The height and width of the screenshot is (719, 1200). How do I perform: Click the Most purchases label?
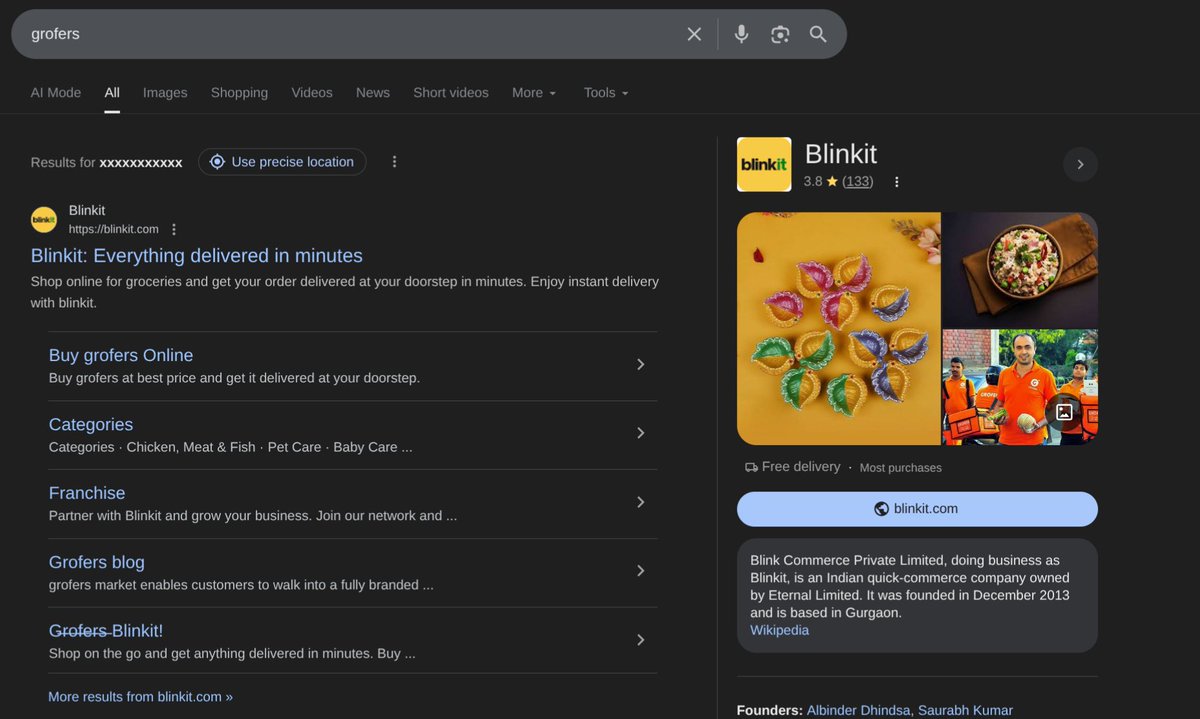tap(901, 468)
